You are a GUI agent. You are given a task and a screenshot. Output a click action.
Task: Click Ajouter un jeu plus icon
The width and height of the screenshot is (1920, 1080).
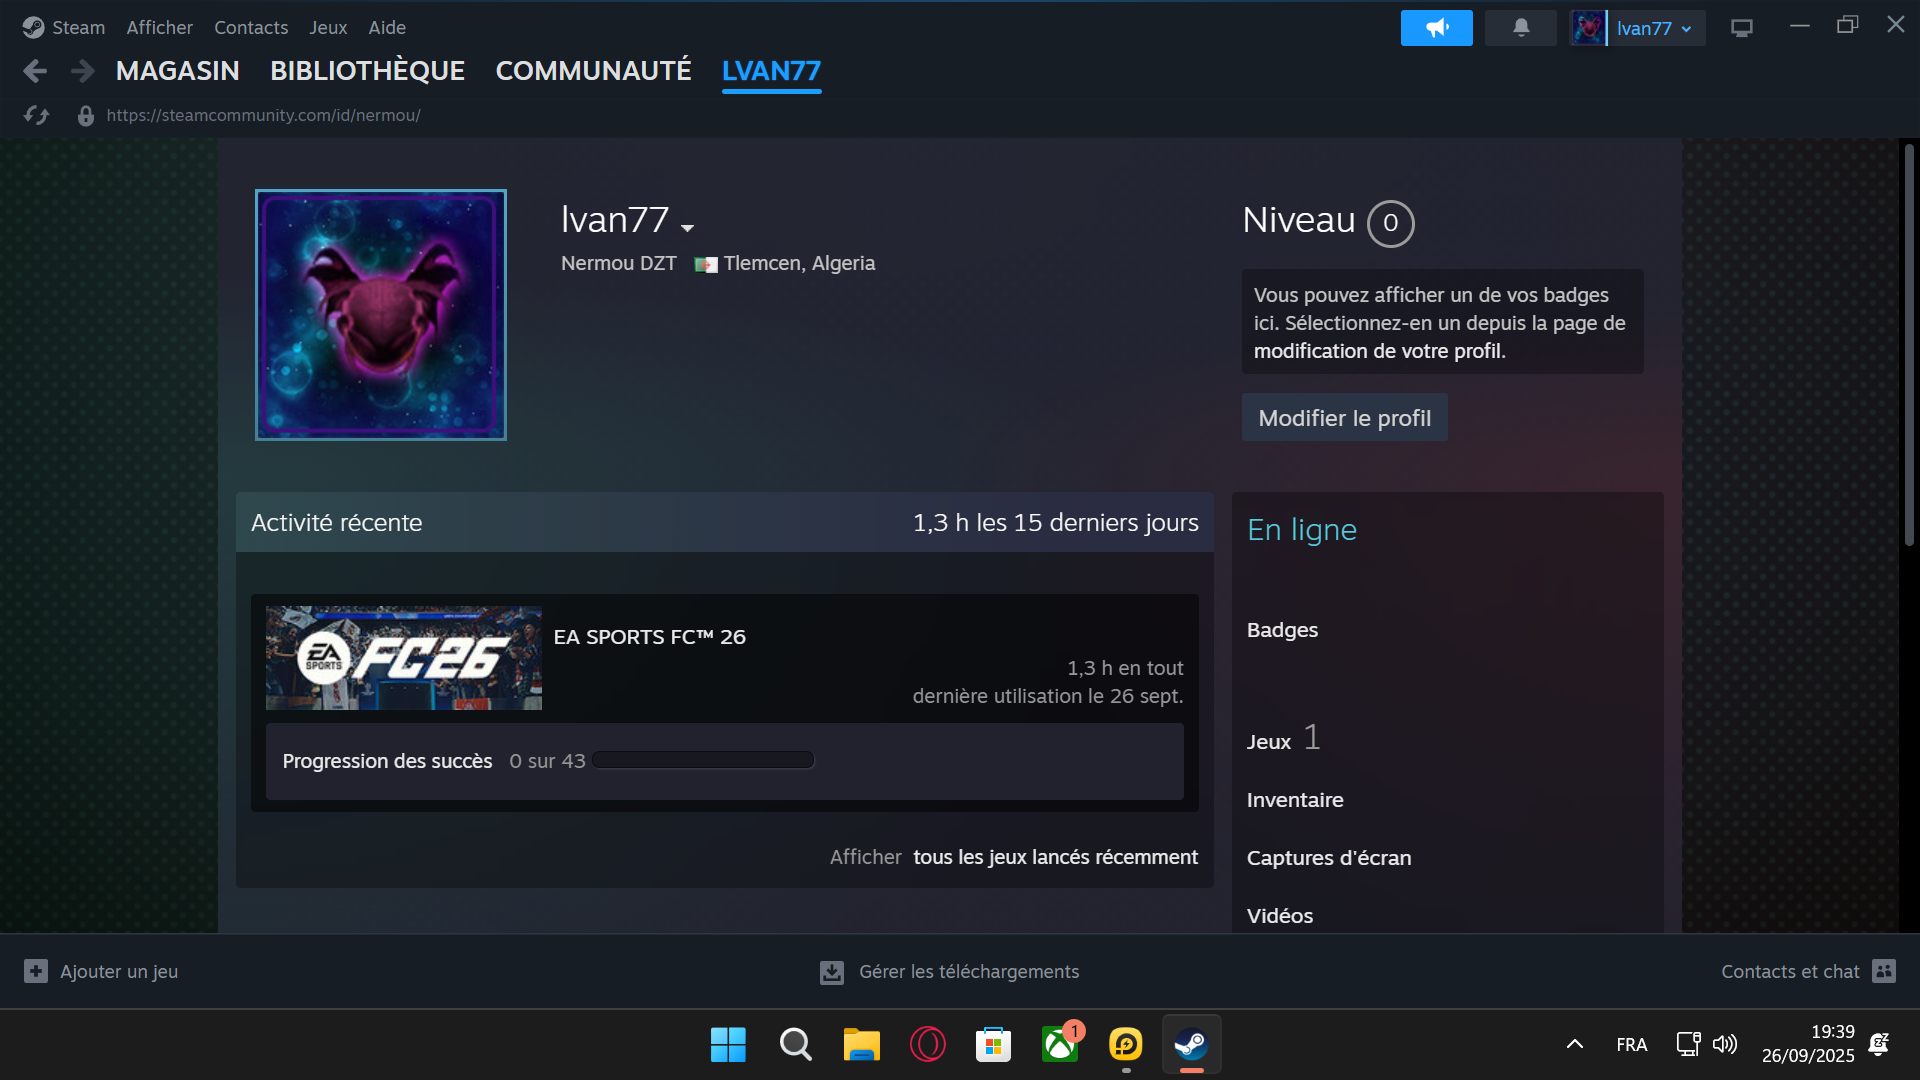[36, 971]
